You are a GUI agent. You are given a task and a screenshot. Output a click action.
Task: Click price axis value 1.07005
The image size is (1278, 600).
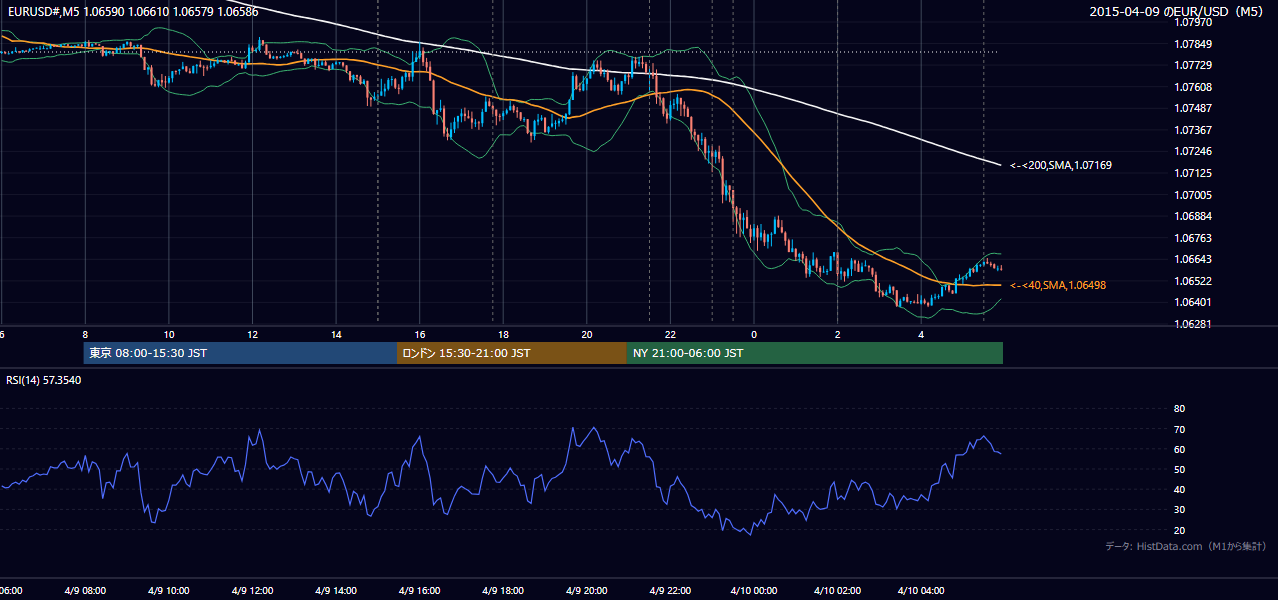[1195, 195]
